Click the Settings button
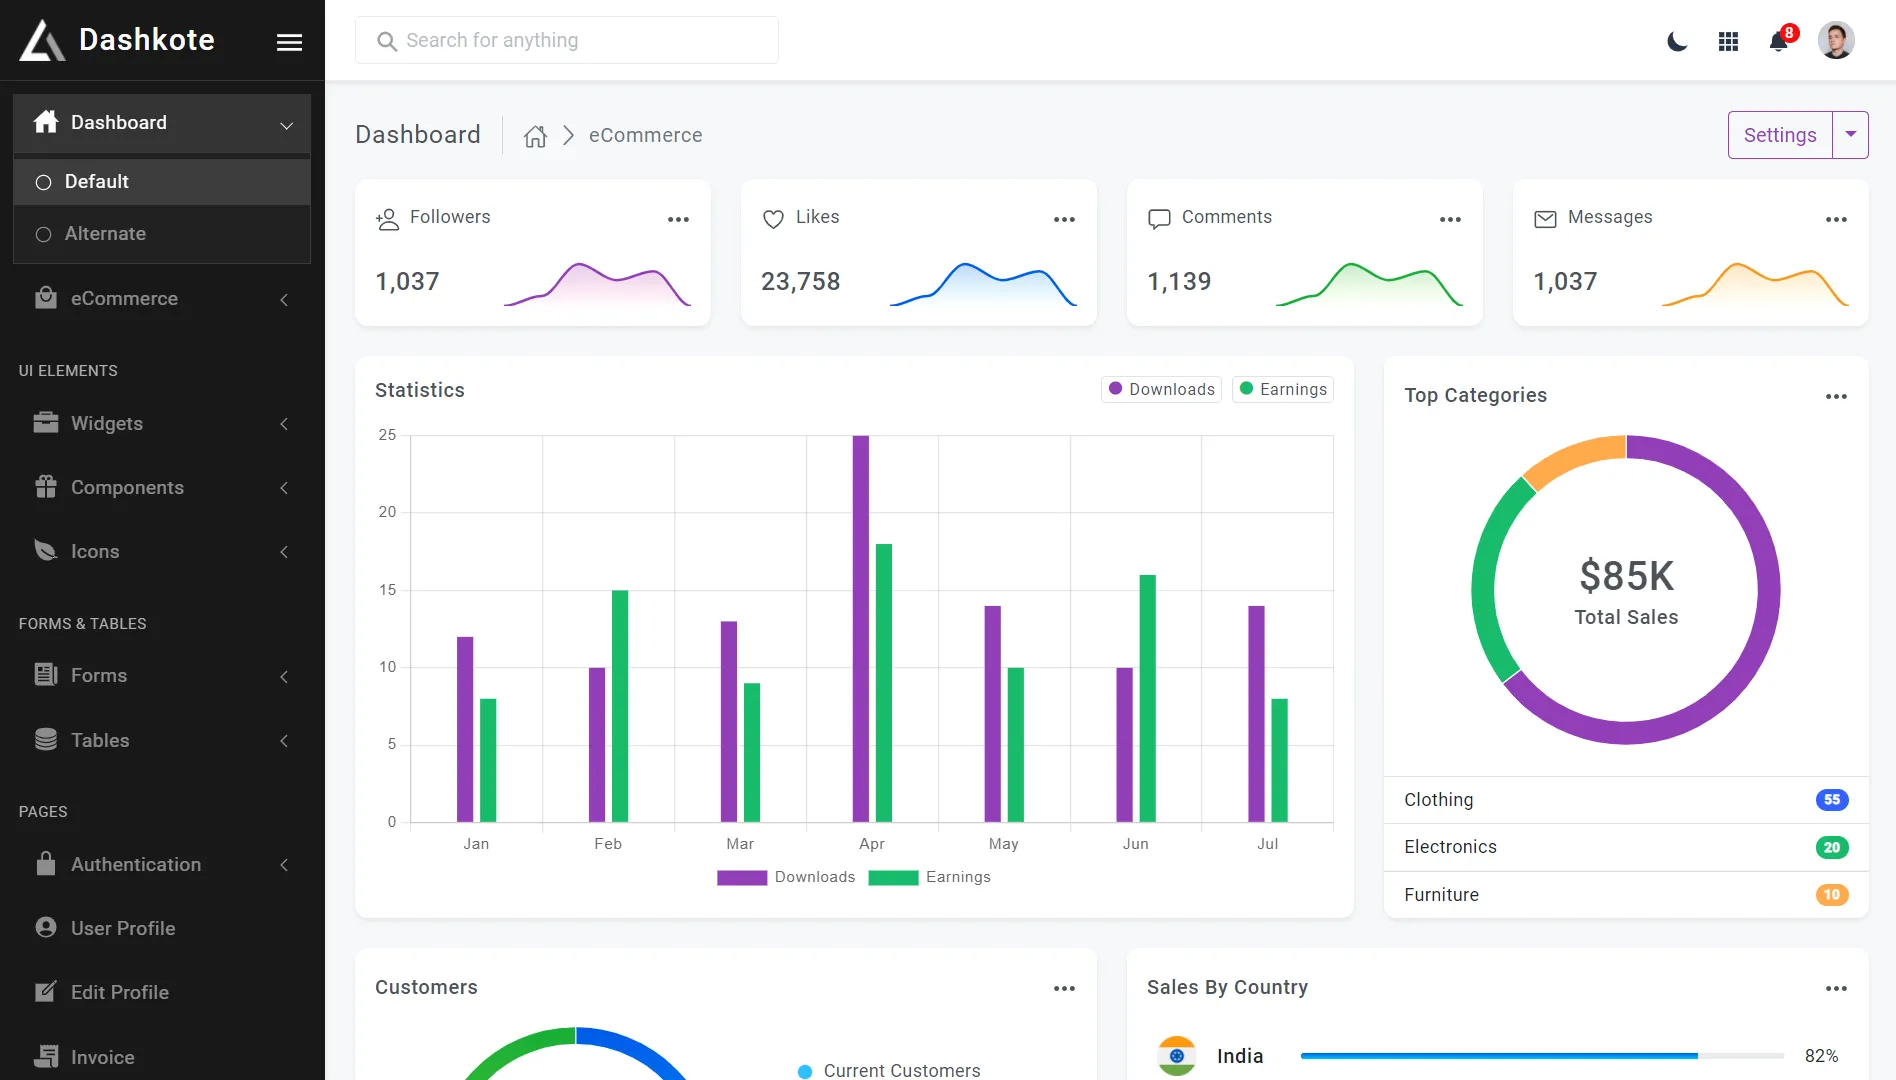1896x1080 pixels. point(1779,134)
